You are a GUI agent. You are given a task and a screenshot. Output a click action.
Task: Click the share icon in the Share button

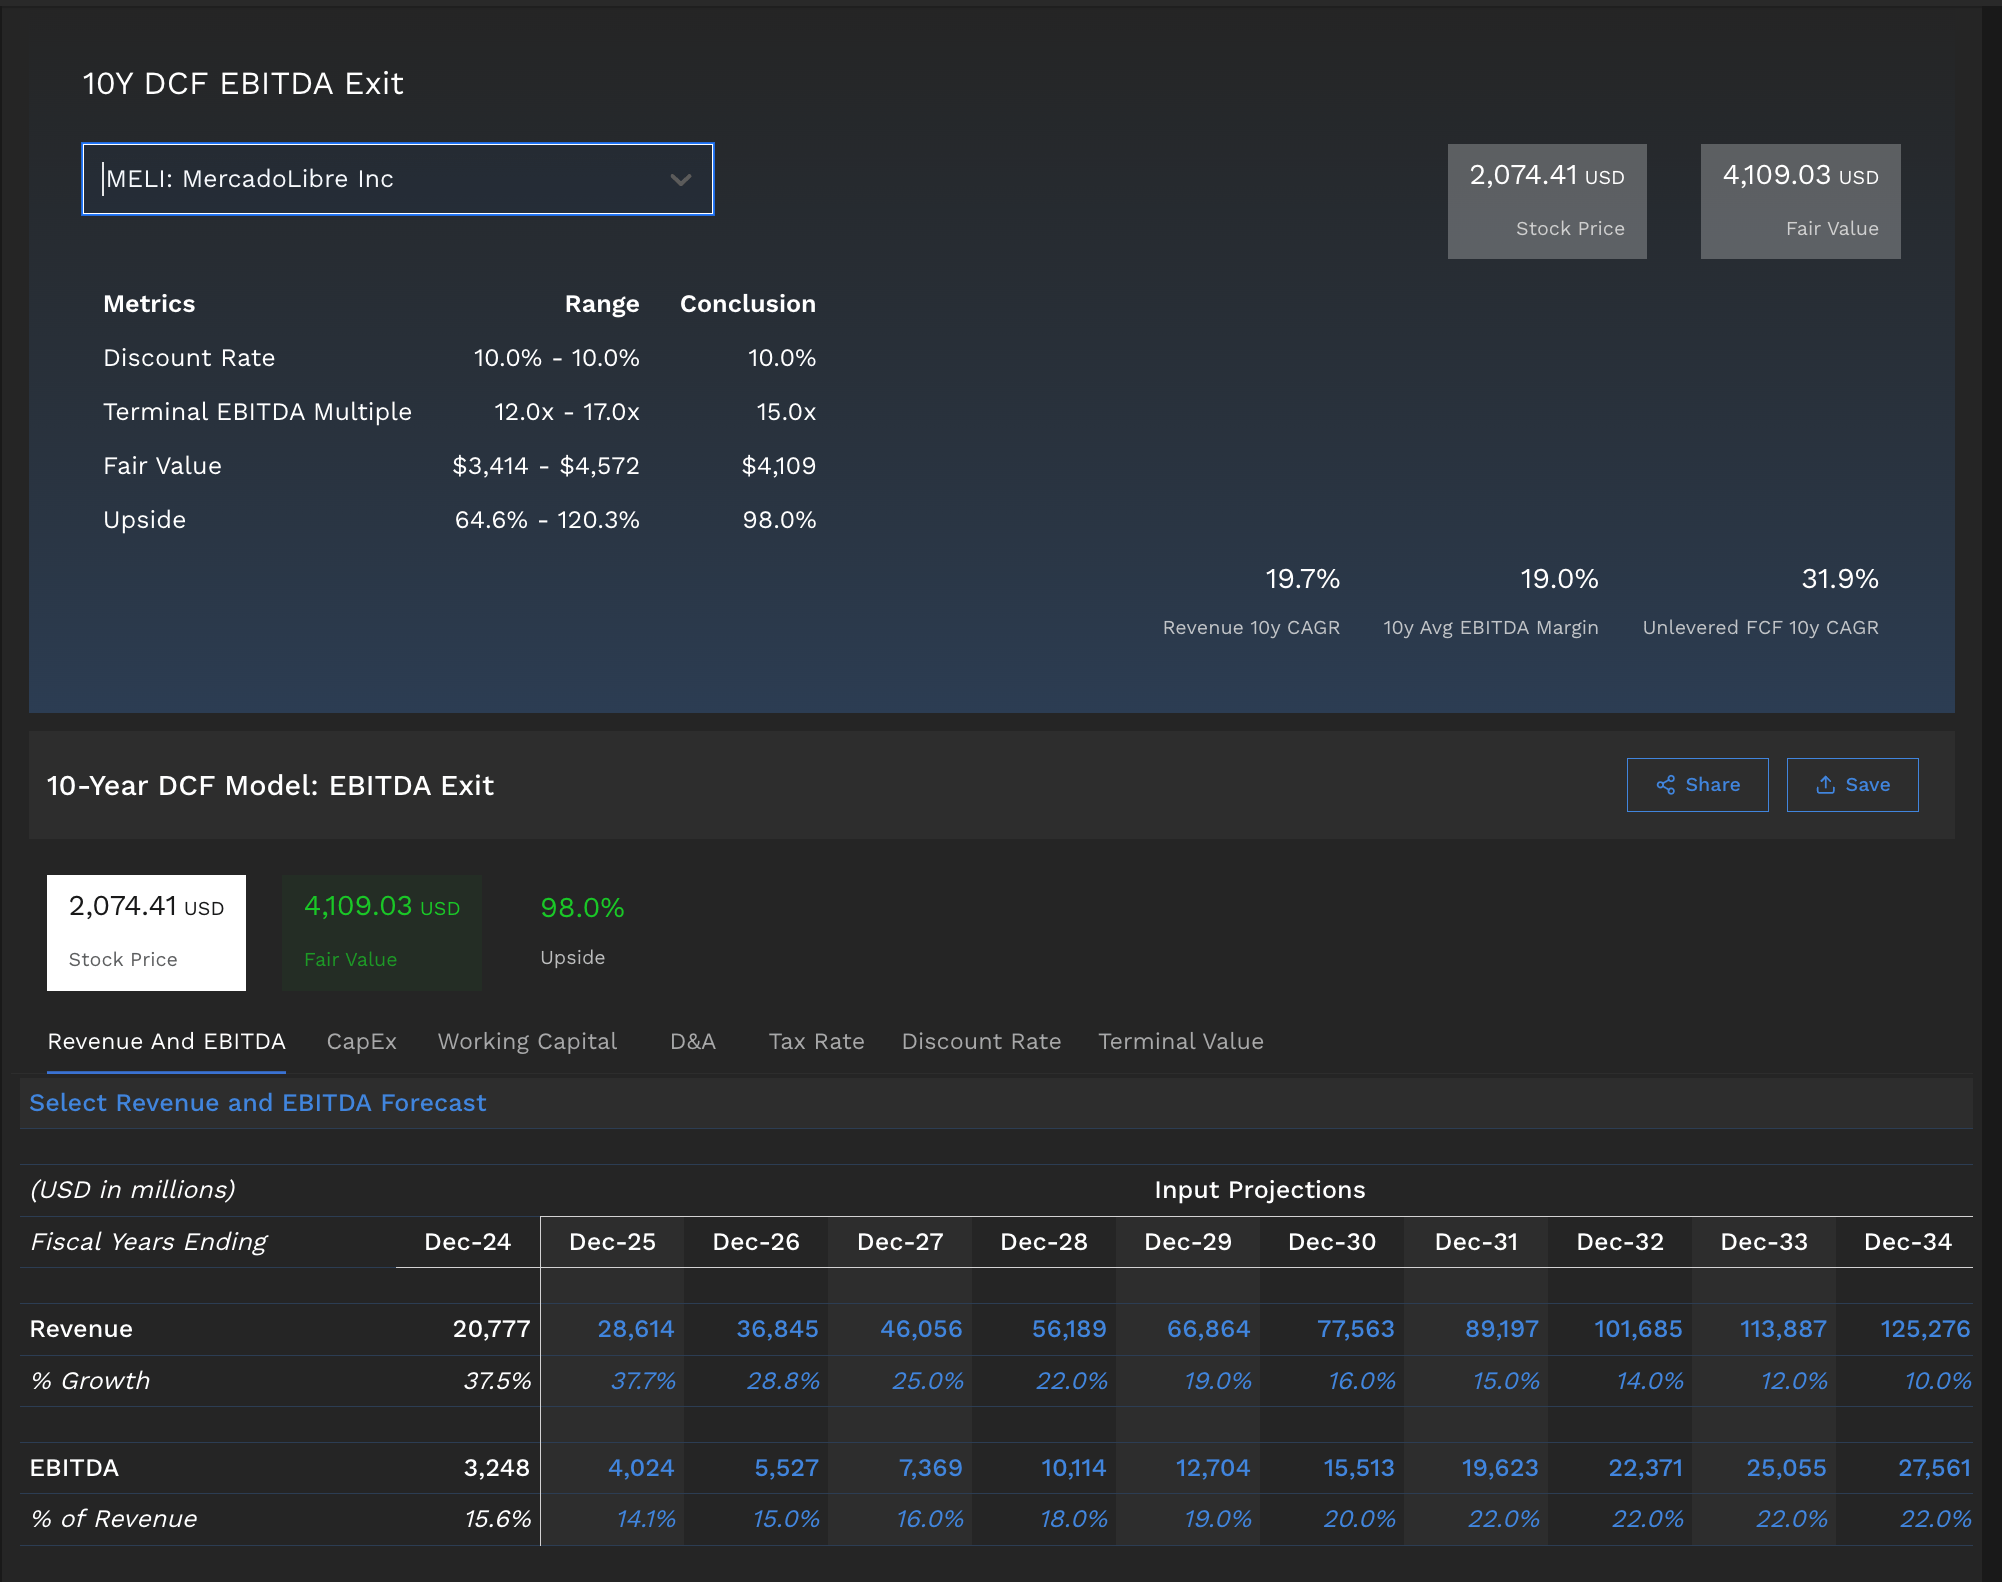click(1665, 785)
